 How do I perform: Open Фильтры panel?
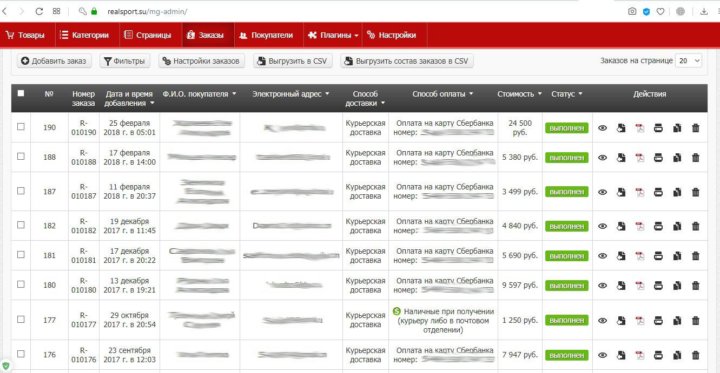click(124, 61)
